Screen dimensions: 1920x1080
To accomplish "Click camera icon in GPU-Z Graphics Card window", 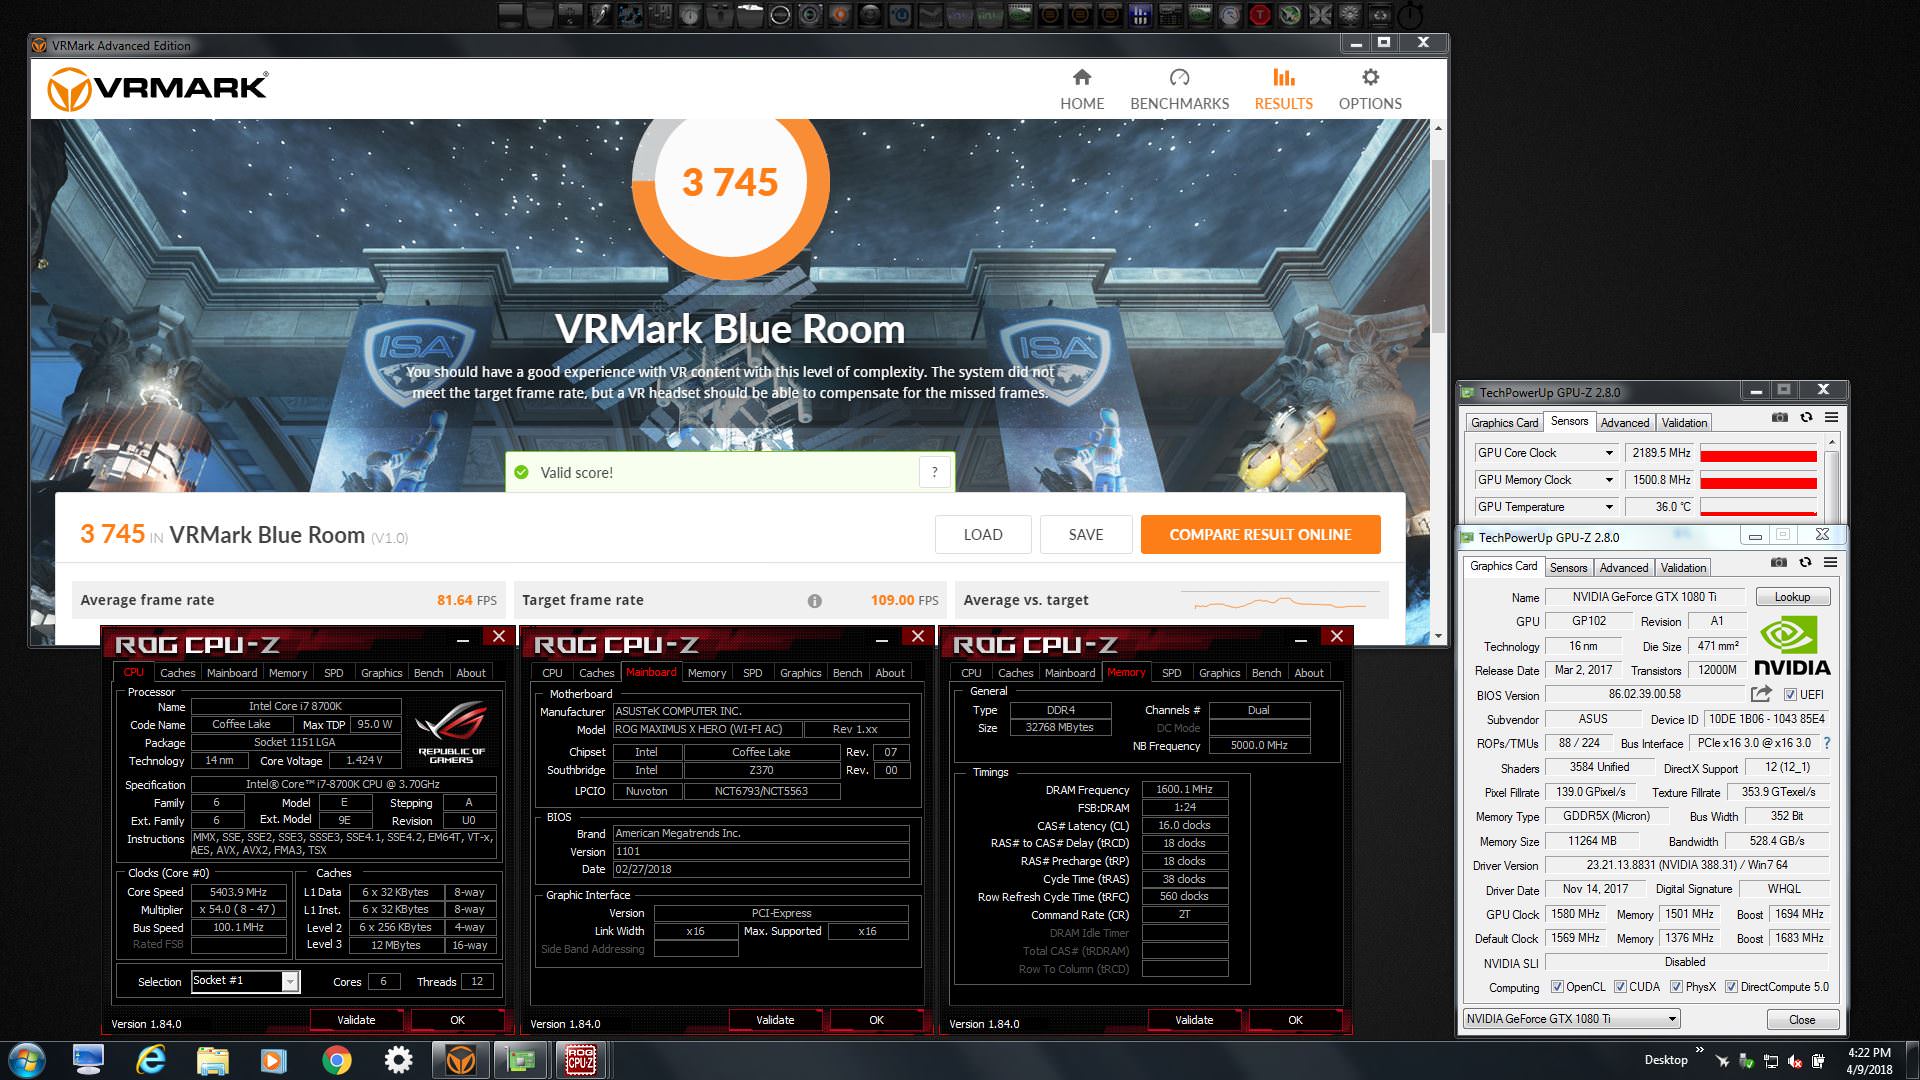I will pyautogui.click(x=1779, y=562).
